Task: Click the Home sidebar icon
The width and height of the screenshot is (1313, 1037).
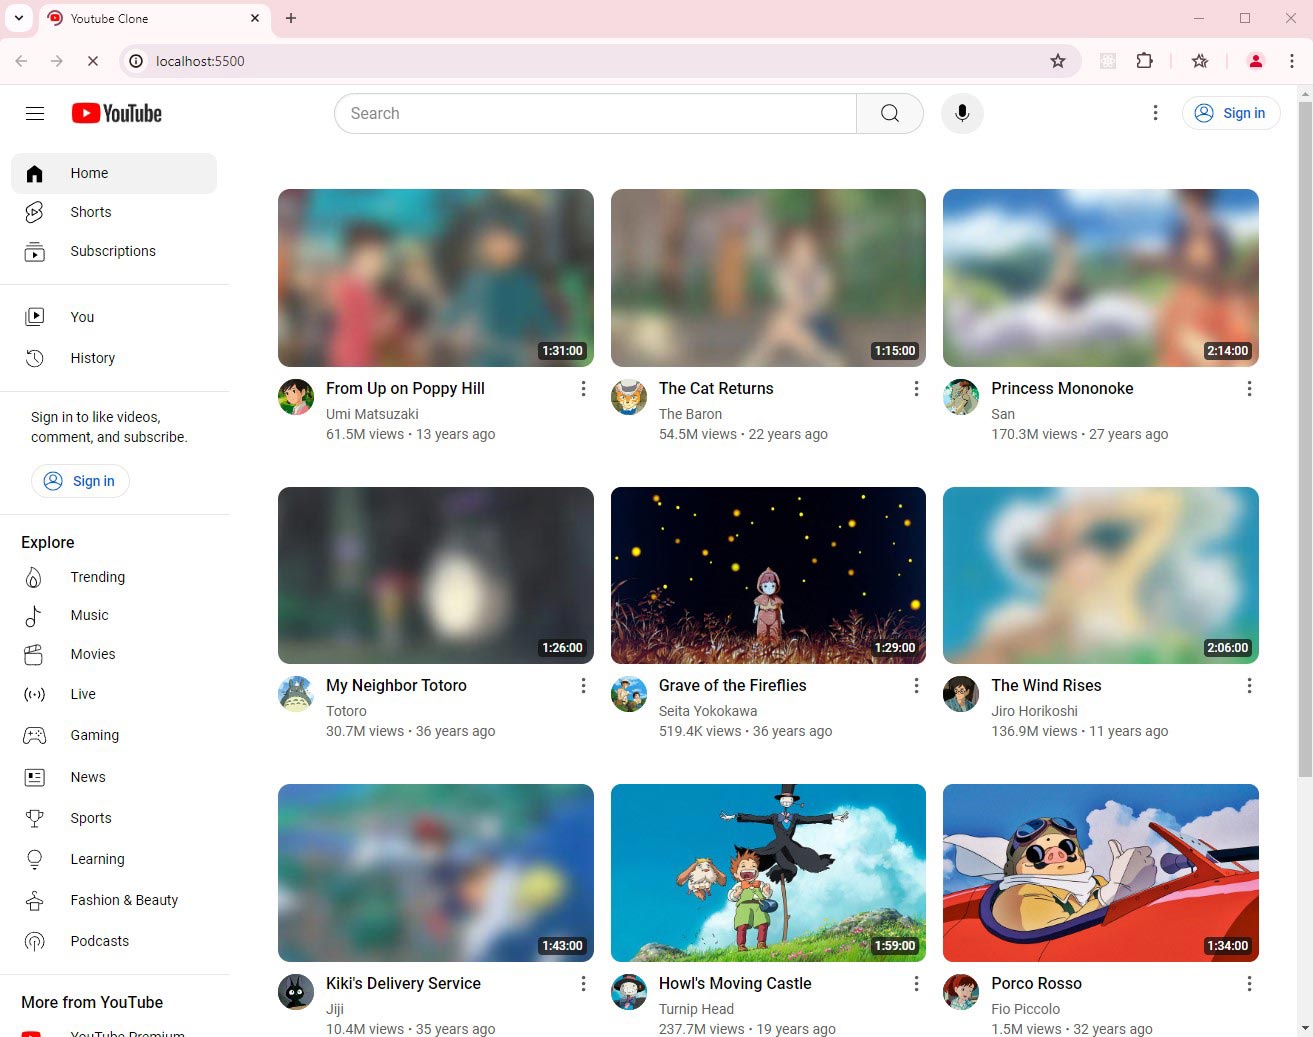Action: (35, 173)
